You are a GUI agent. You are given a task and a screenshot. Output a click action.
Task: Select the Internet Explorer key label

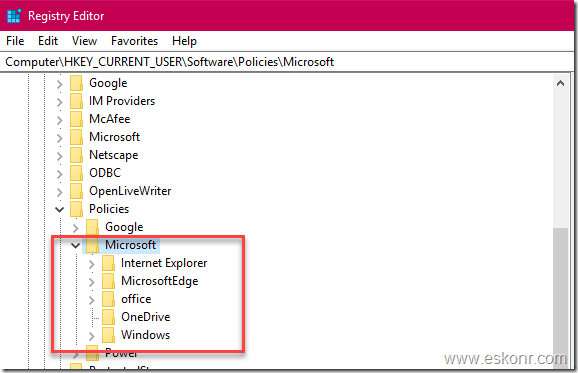(164, 263)
